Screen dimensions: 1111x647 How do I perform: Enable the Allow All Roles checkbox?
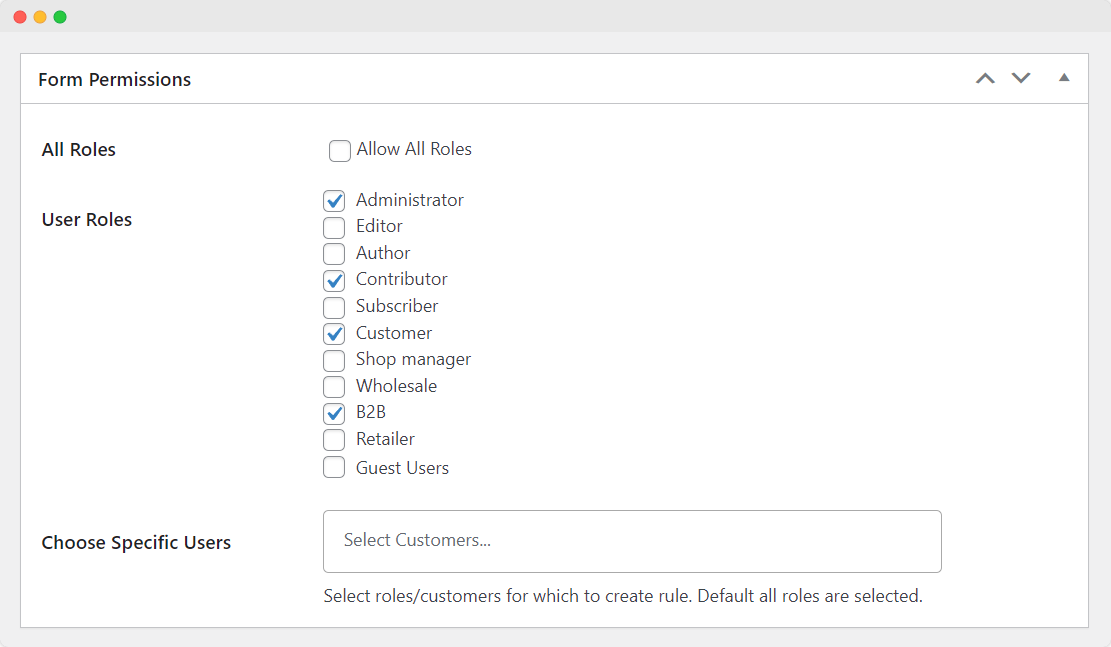tap(340, 151)
